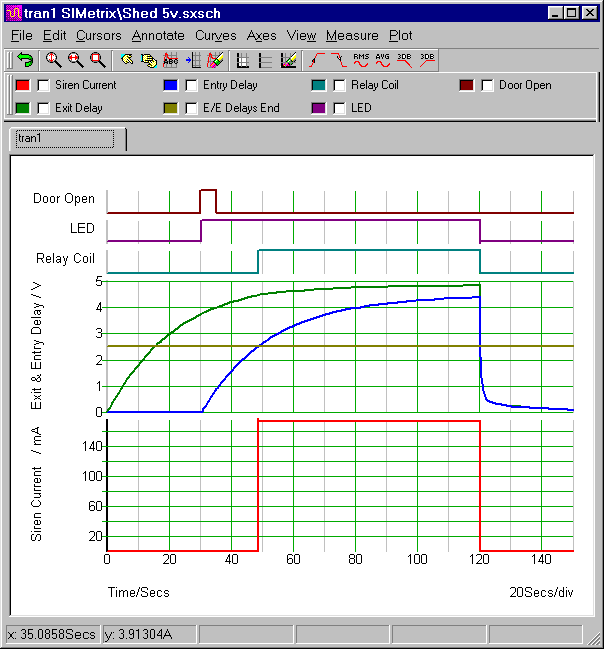Image resolution: width=604 pixels, height=649 pixels.
Task: Click the green Exit Delay color swatch
Action: (x=23, y=108)
